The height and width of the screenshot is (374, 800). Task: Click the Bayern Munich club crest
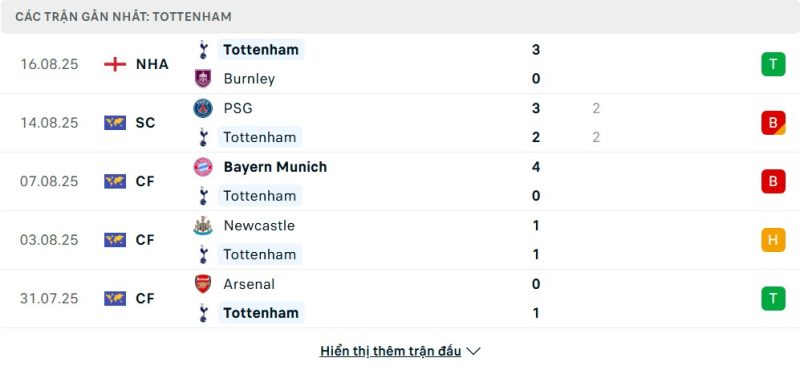(x=203, y=167)
